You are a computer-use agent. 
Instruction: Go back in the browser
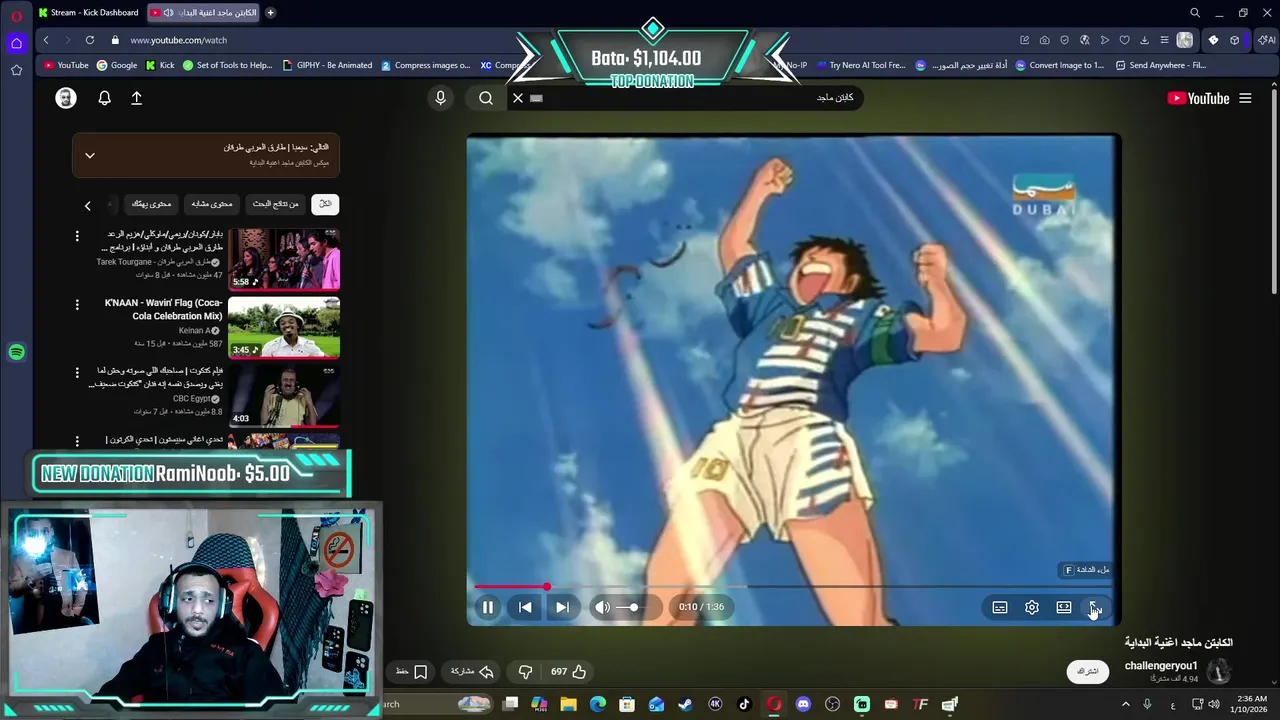(46, 40)
